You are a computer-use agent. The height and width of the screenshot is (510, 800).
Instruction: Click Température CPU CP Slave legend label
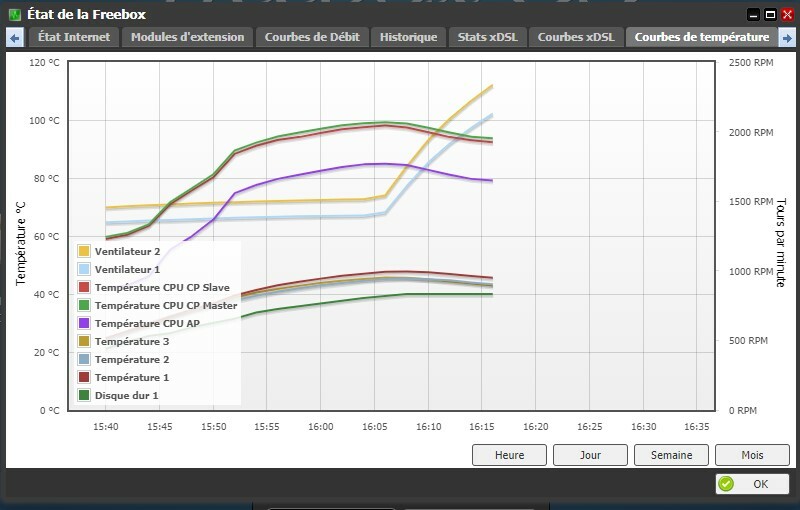pos(162,288)
